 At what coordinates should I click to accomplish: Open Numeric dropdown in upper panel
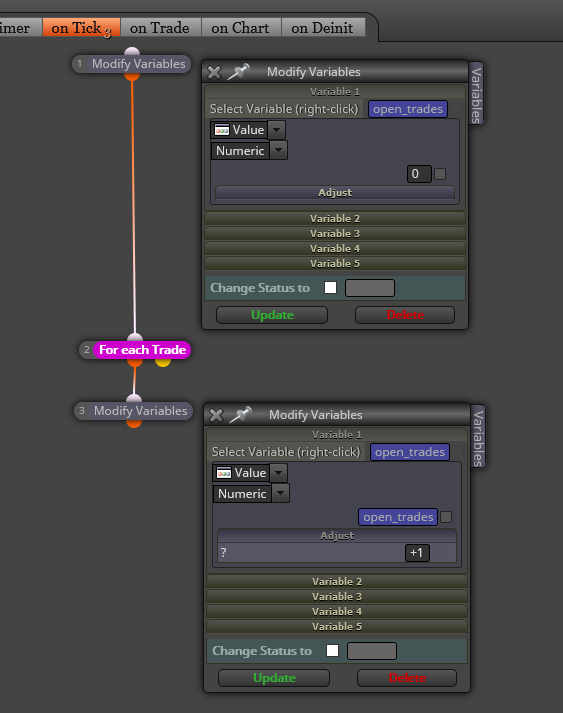point(278,150)
